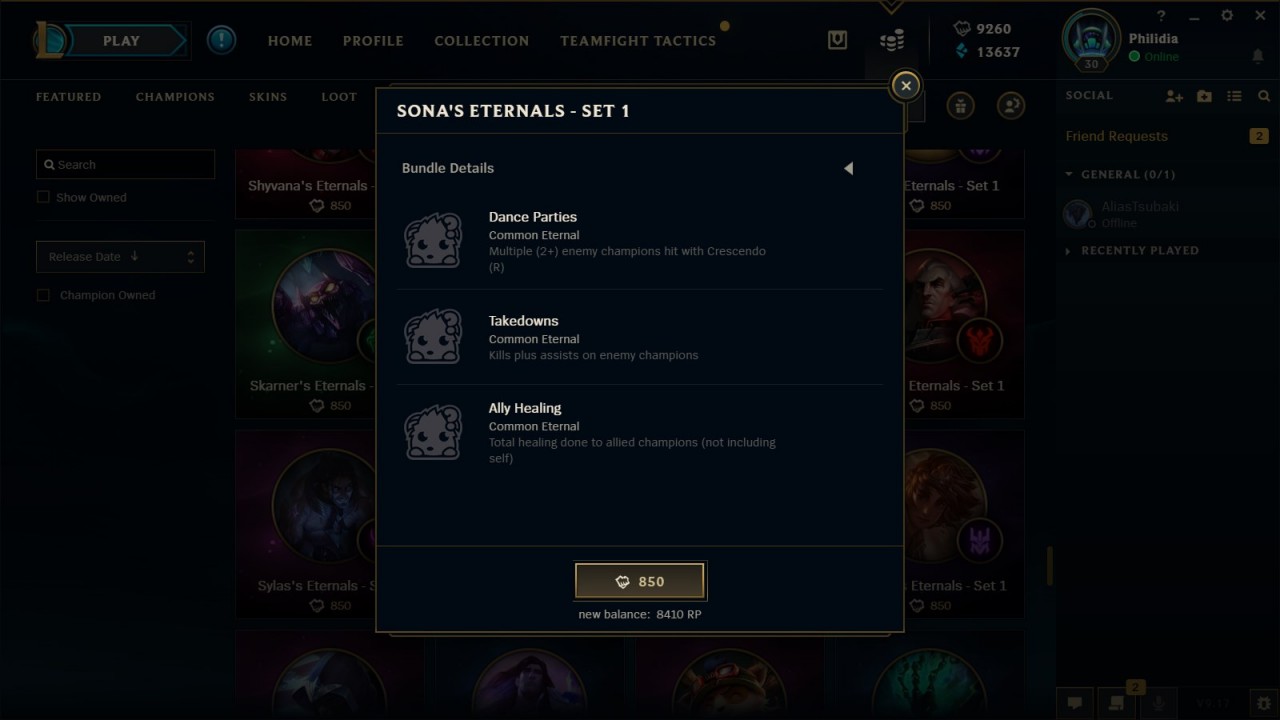1280x720 pixels.
Task: Click the add friend icon in Social
Action: [1174, 96]
